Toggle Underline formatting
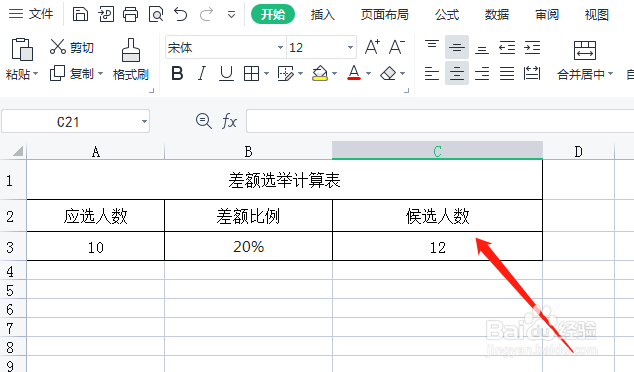This screenshot has width=634, height=372. click(226, 74)
